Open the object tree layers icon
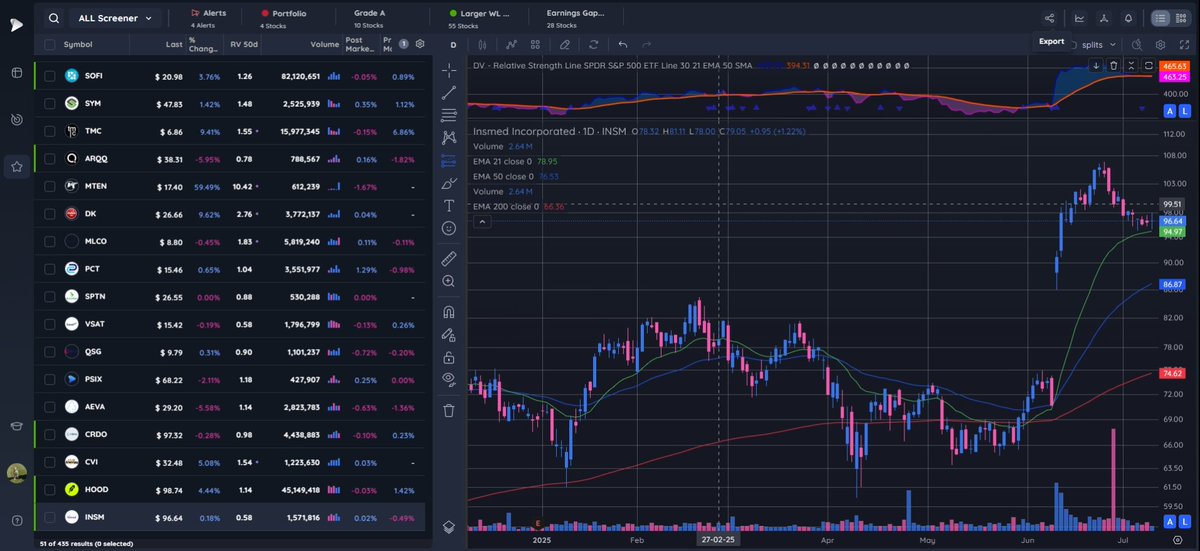 click(x=449, y=526)
